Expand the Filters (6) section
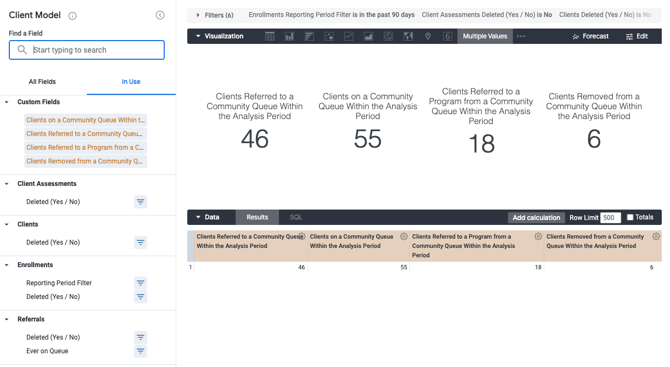 198,15
